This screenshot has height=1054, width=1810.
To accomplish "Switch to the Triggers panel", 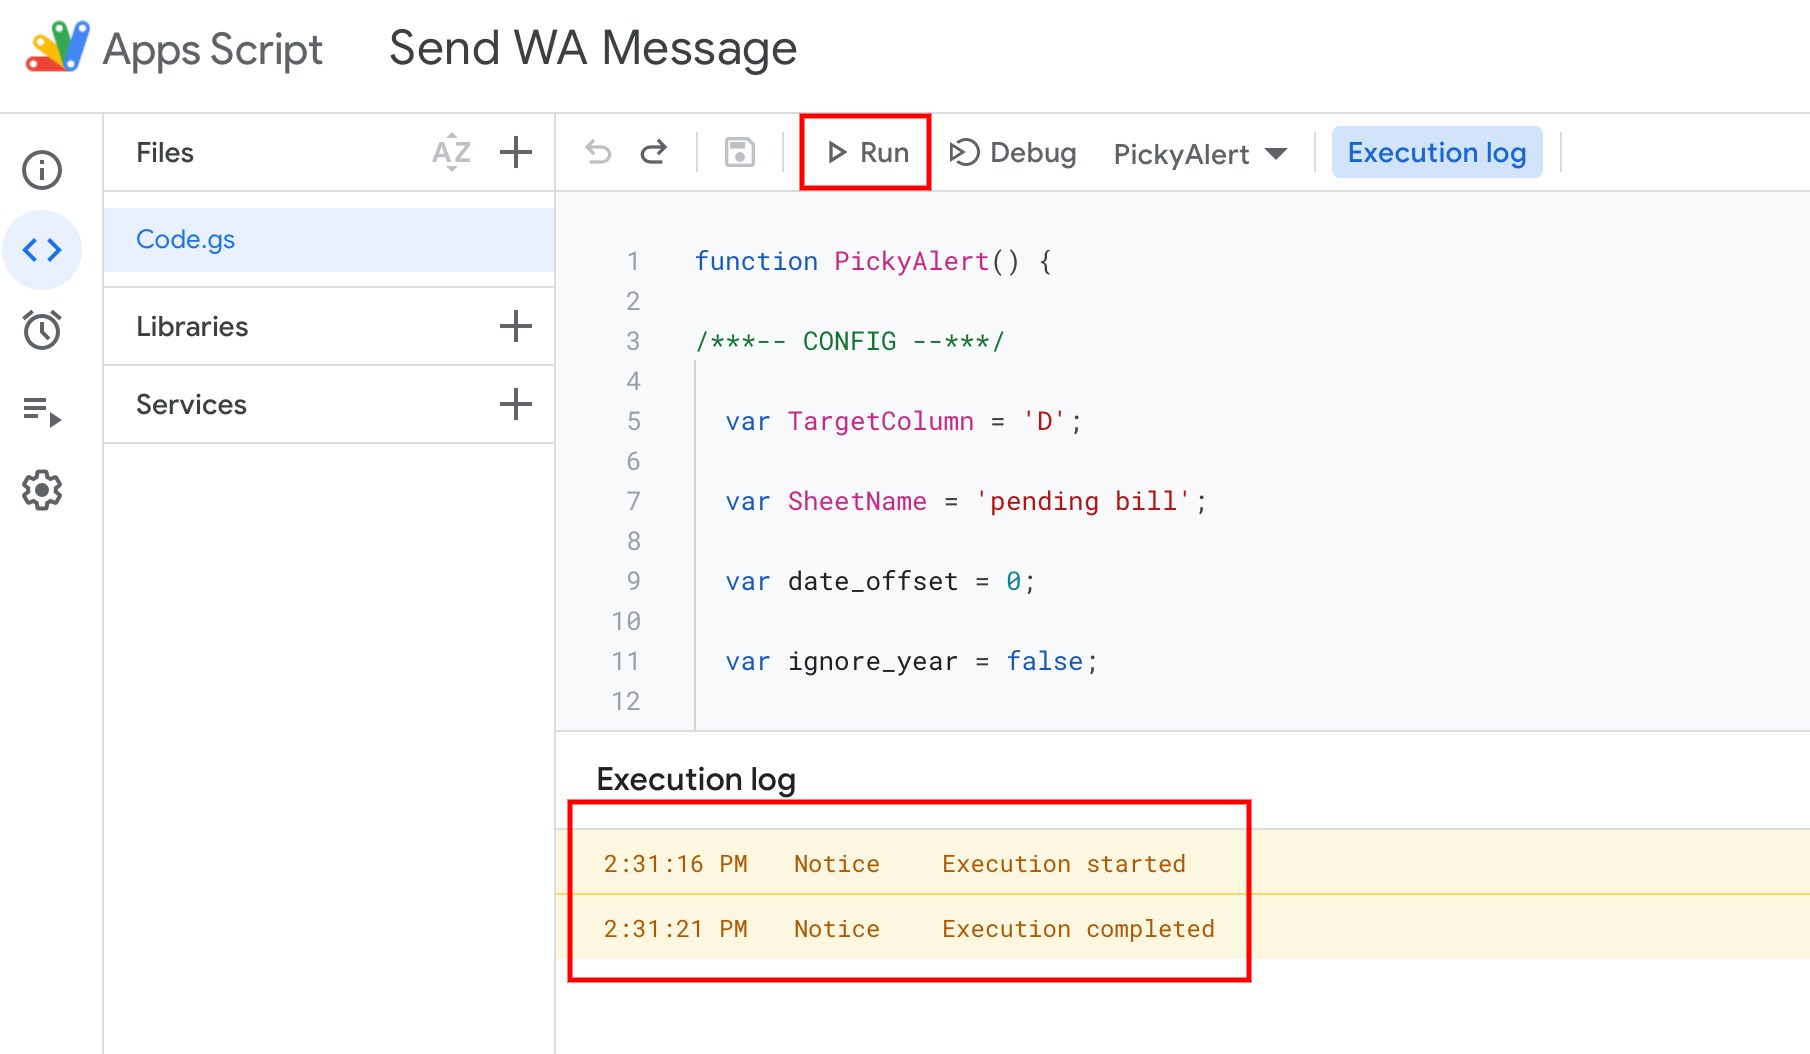I will [41, 330].
